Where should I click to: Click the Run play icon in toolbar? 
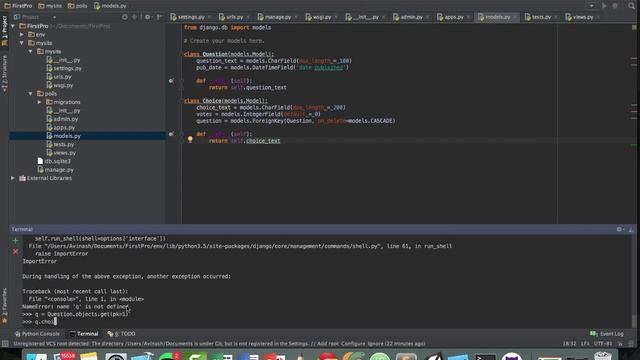(604, 6)
